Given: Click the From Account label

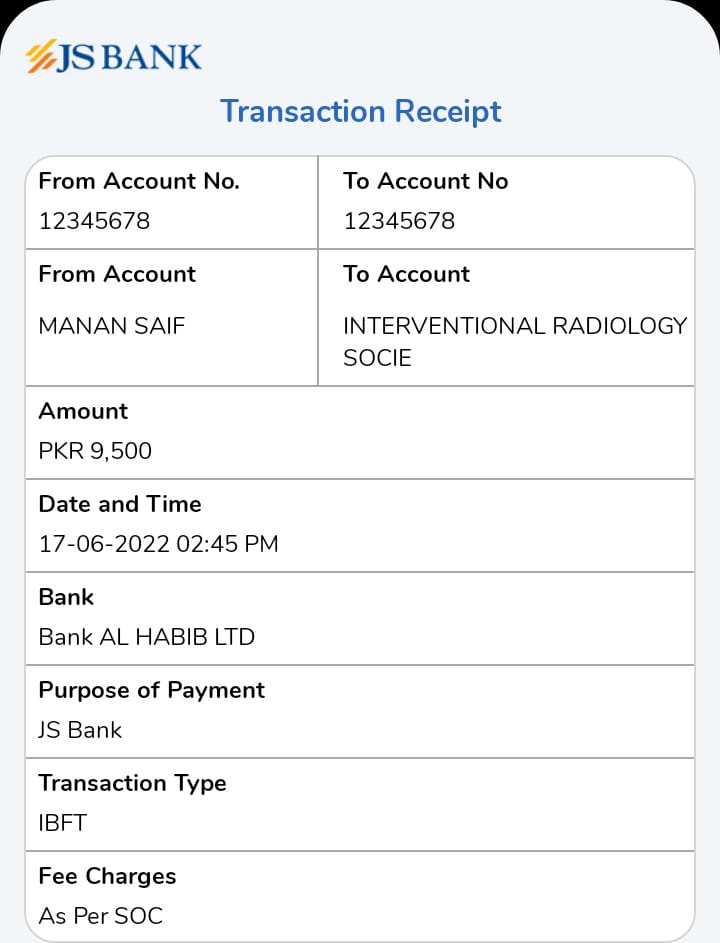Looking at the screenshot, I should point(117,274).
